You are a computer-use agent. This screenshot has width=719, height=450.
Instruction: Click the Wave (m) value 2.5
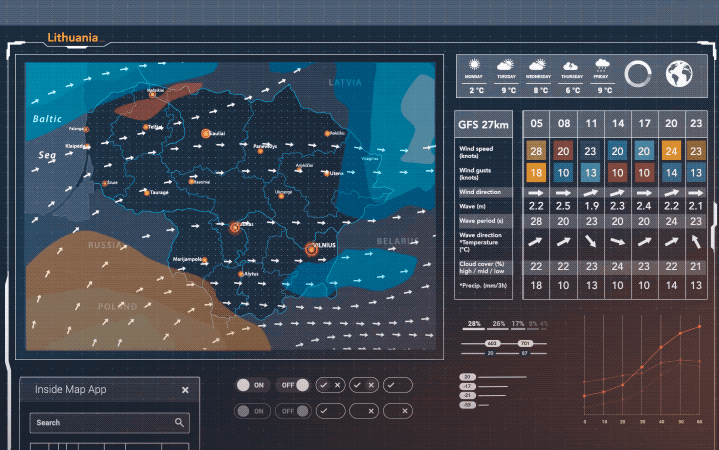point(563,206)
